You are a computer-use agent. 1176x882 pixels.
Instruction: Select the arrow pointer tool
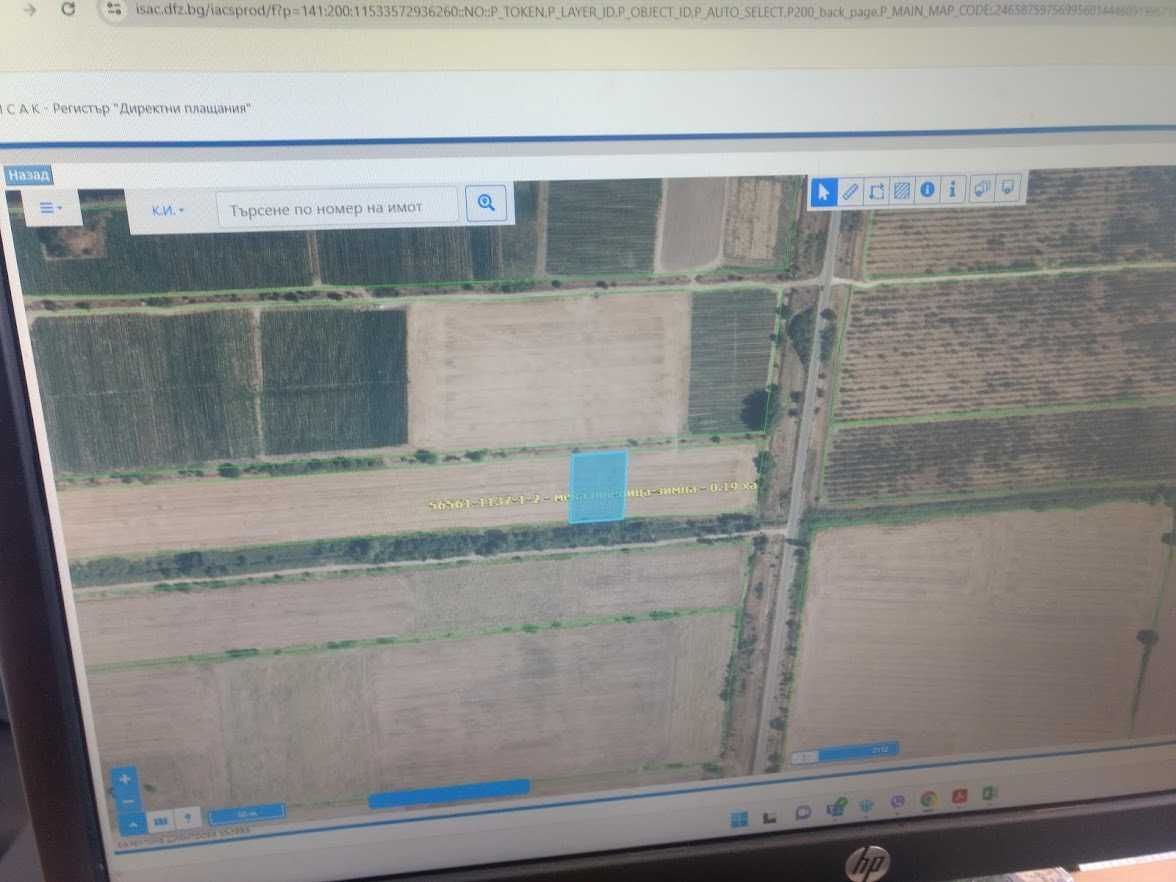823,192
